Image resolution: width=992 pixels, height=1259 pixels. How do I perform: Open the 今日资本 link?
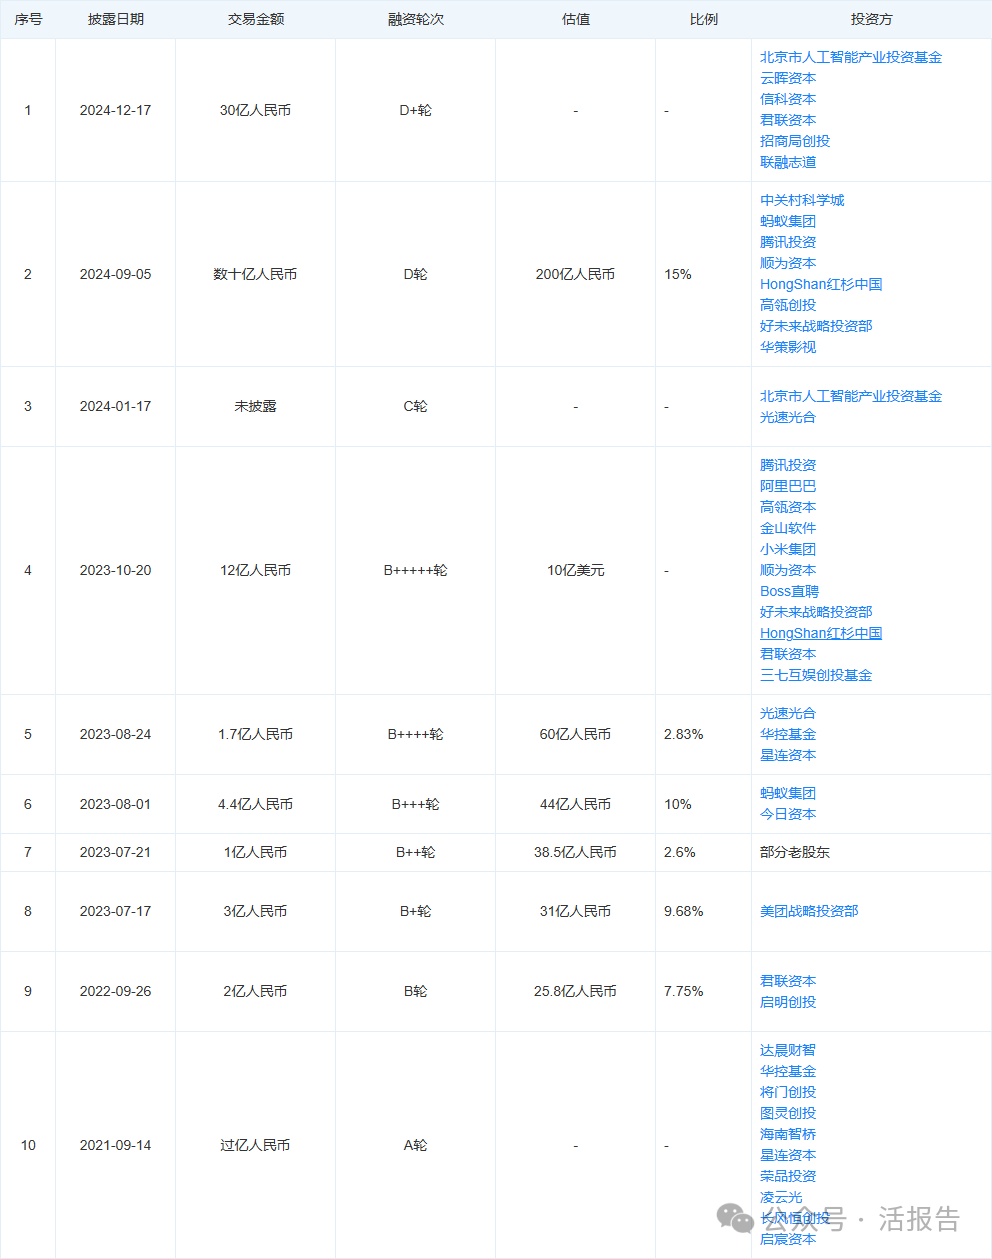(788, 814)
